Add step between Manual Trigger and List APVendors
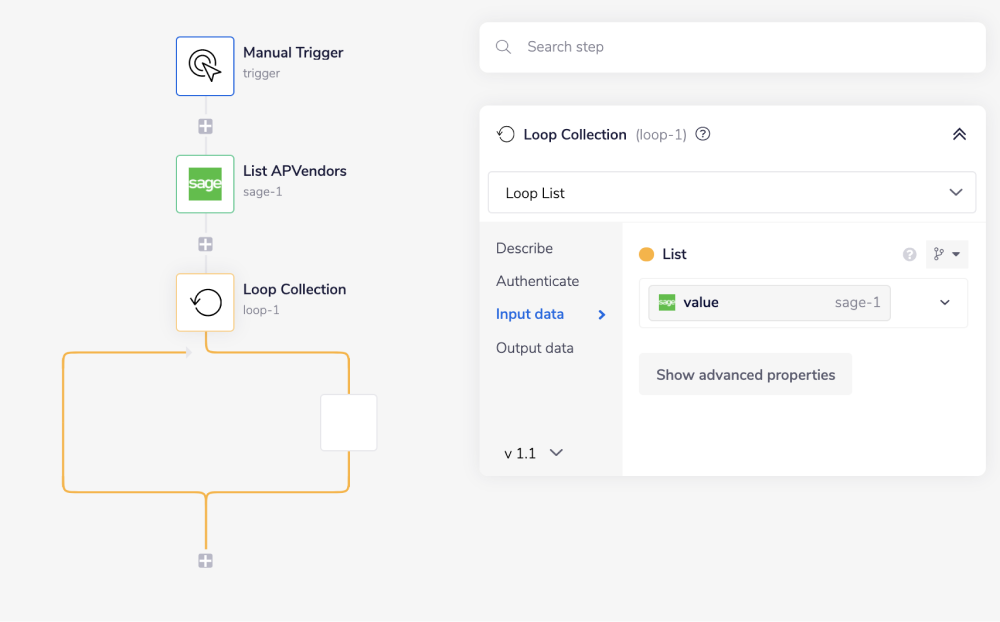This screenshot has width=1000, height=622. [205, 126]
